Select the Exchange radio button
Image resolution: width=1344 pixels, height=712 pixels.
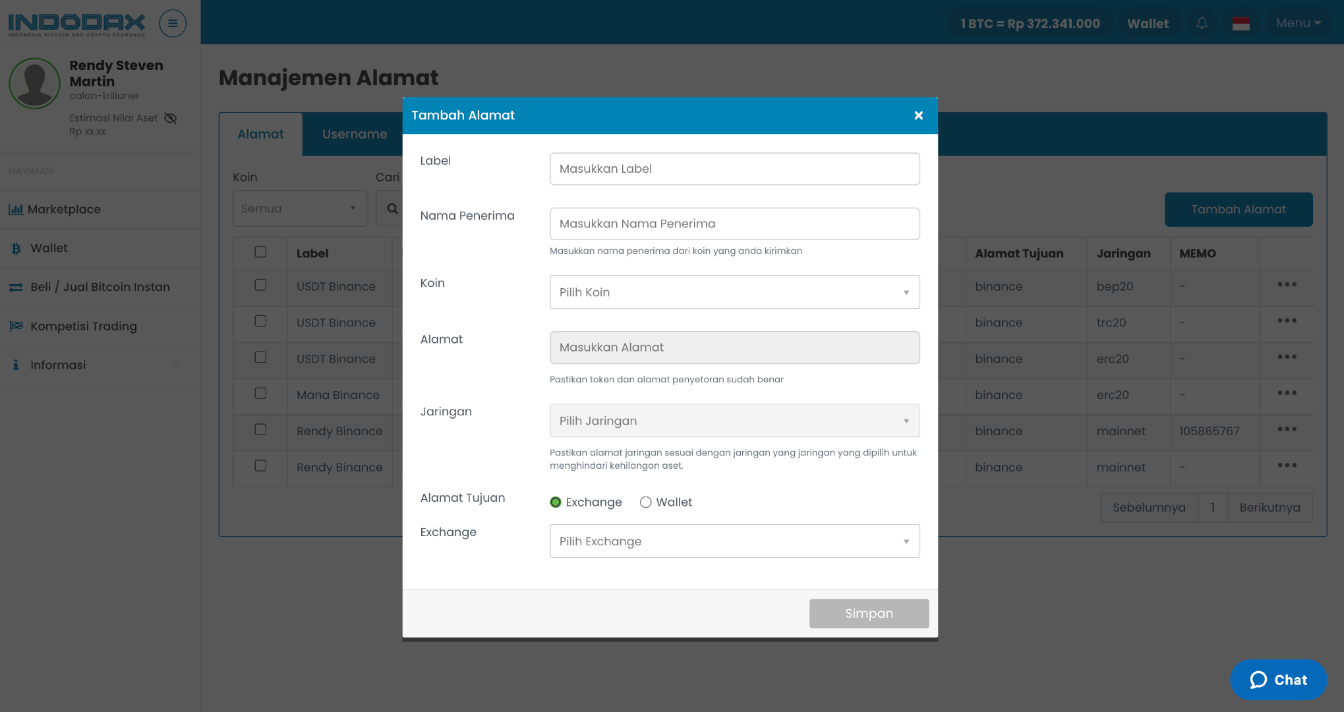pyautogui.click(x=556, y=502)
